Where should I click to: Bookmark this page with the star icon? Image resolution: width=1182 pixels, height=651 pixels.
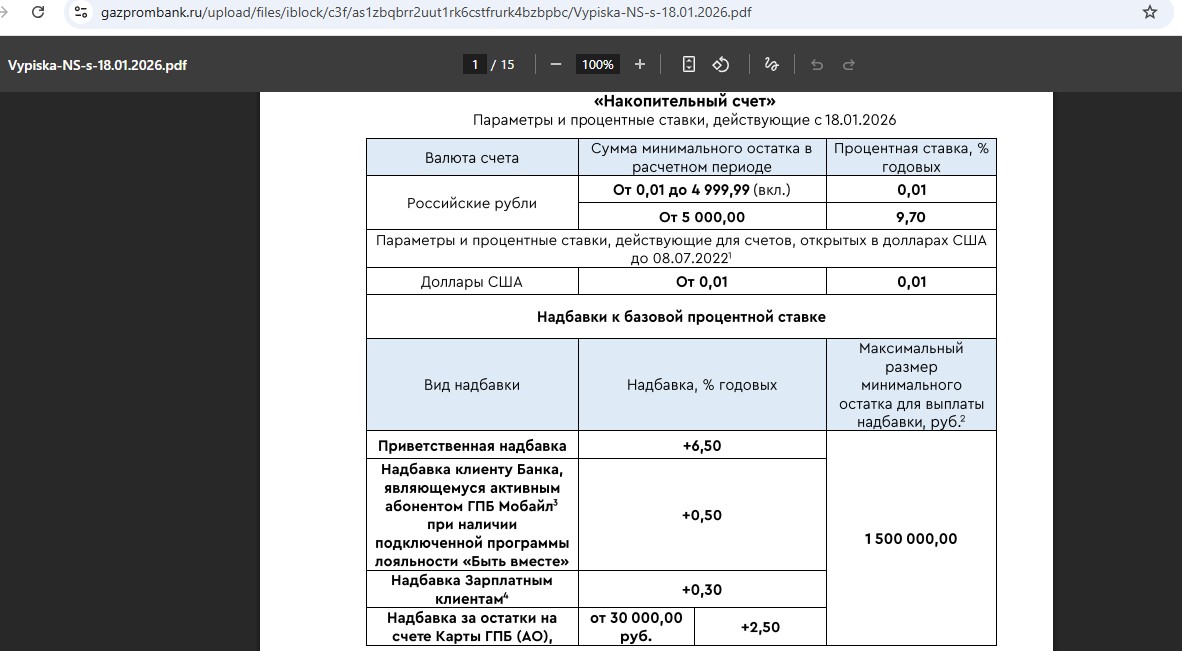coord(1149,13)
